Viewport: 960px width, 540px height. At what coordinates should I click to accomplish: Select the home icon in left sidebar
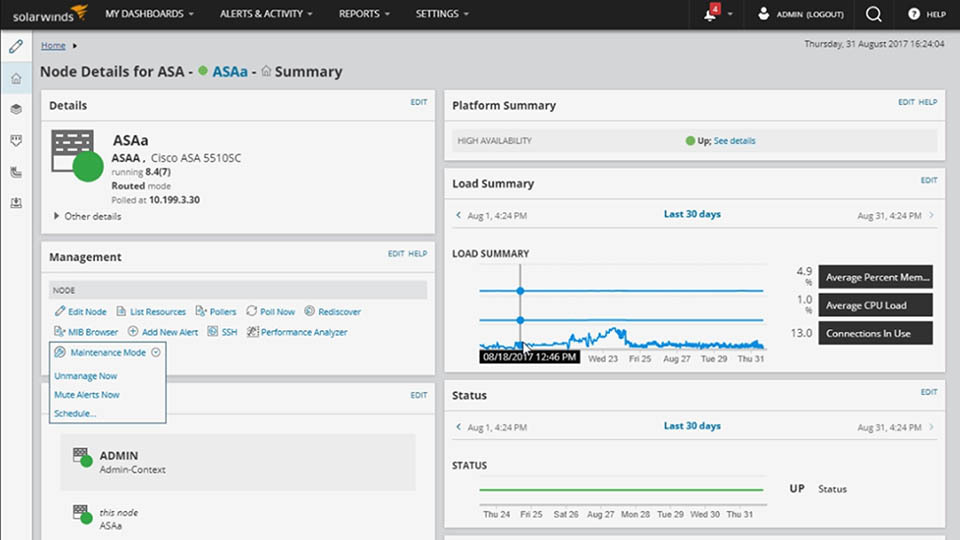(x=16, y=78)
